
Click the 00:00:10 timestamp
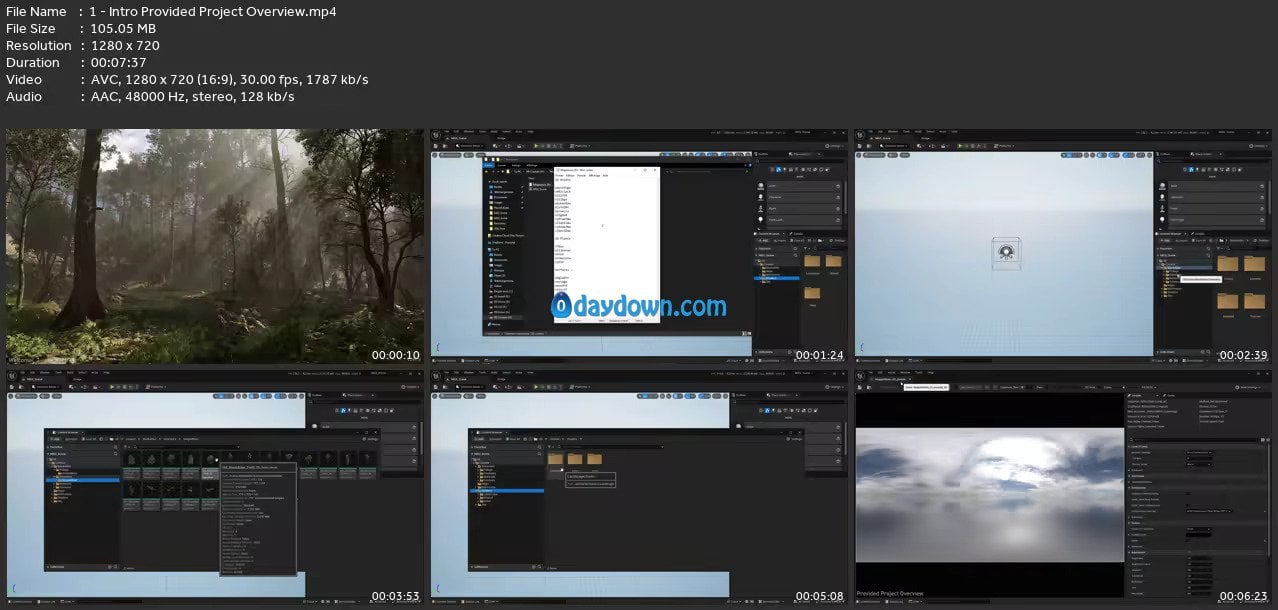coord(395,355)
